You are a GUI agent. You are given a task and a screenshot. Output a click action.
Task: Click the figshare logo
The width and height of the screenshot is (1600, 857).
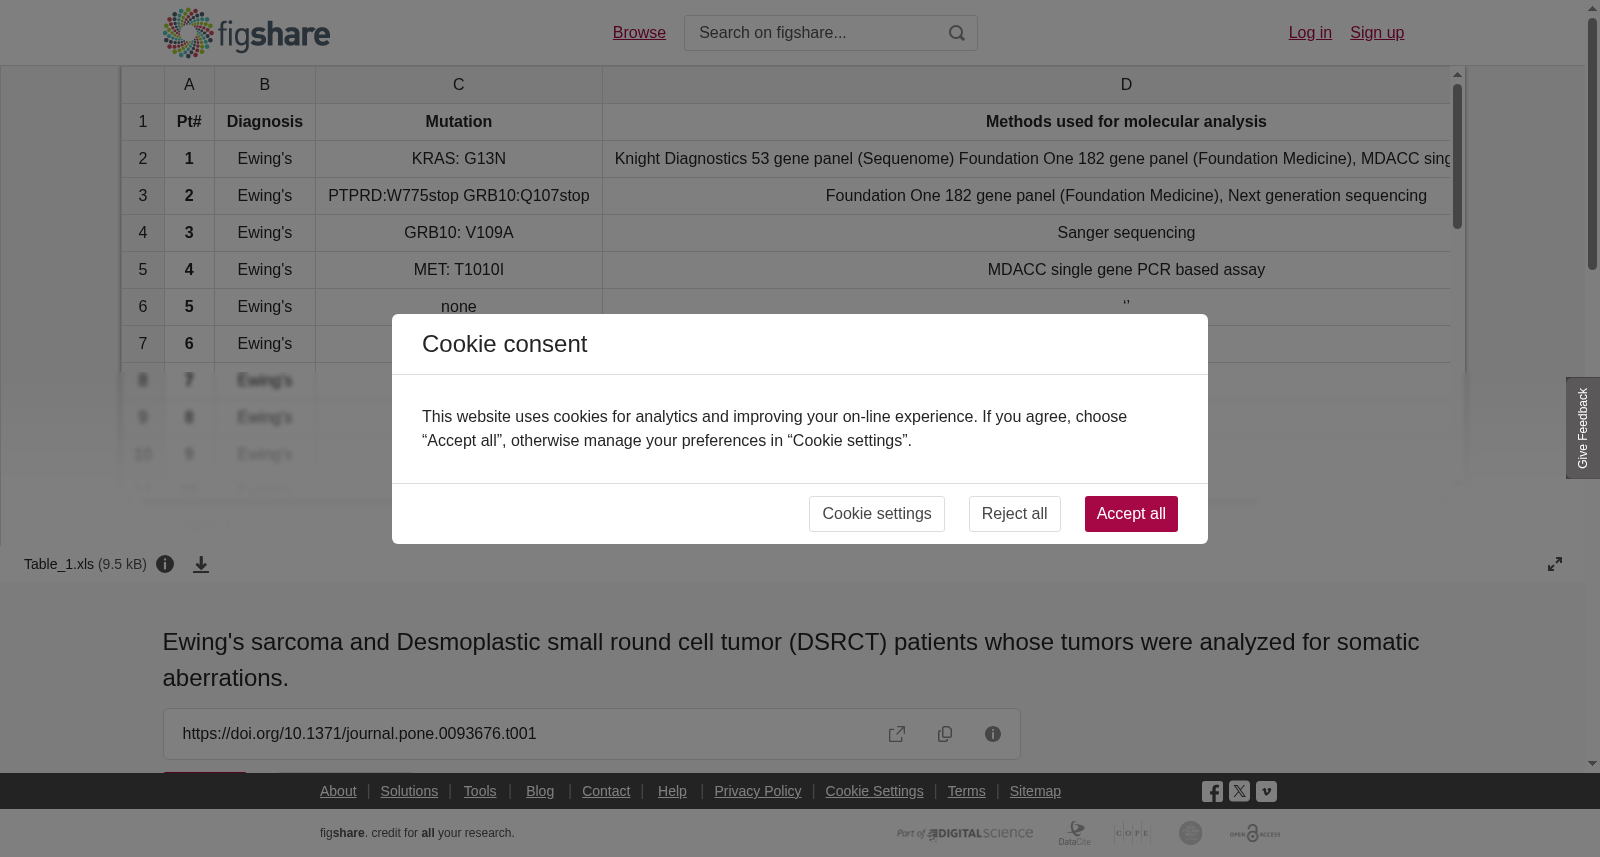pyautogui.click(x=246, y=33)
